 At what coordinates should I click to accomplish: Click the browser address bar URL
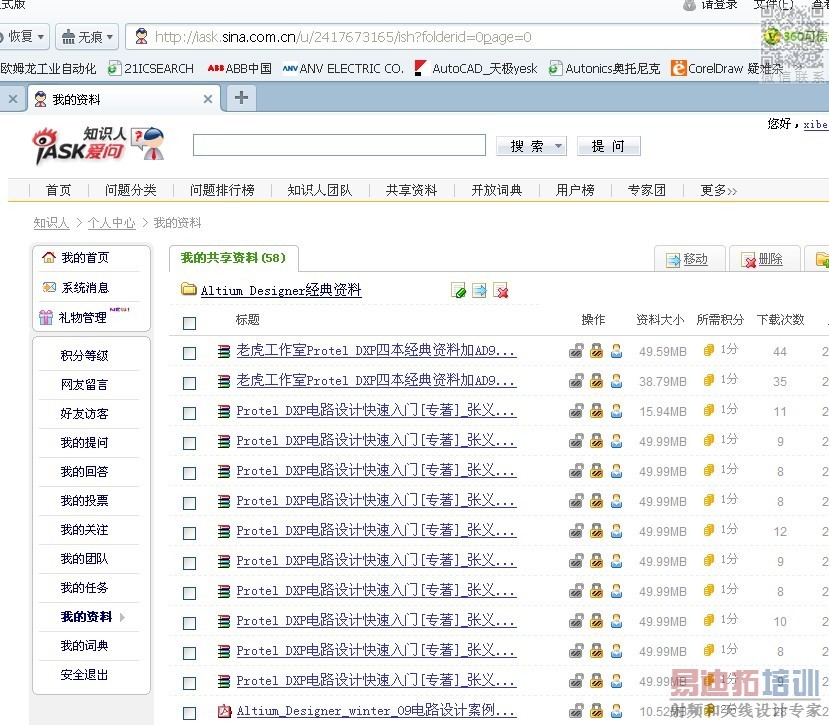pos(343,37)
